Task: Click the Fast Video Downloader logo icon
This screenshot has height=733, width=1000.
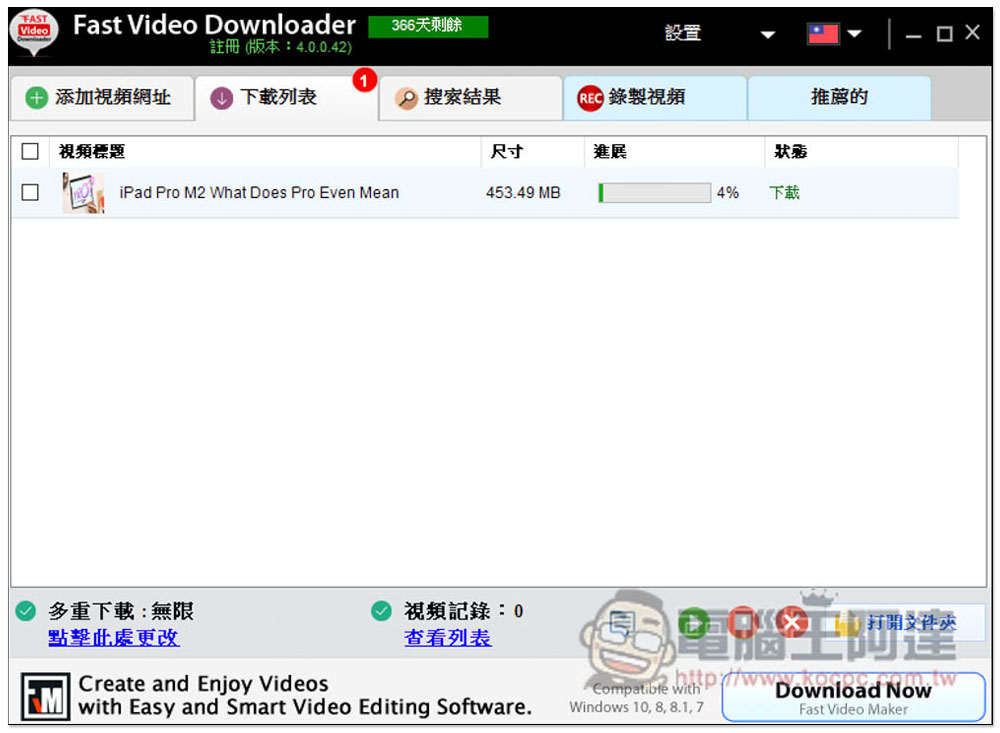Action: 34,33
